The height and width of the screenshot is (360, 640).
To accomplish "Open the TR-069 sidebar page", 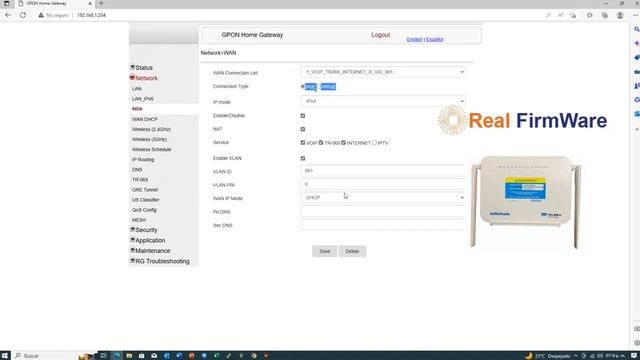I will click(x=140, y=180).
